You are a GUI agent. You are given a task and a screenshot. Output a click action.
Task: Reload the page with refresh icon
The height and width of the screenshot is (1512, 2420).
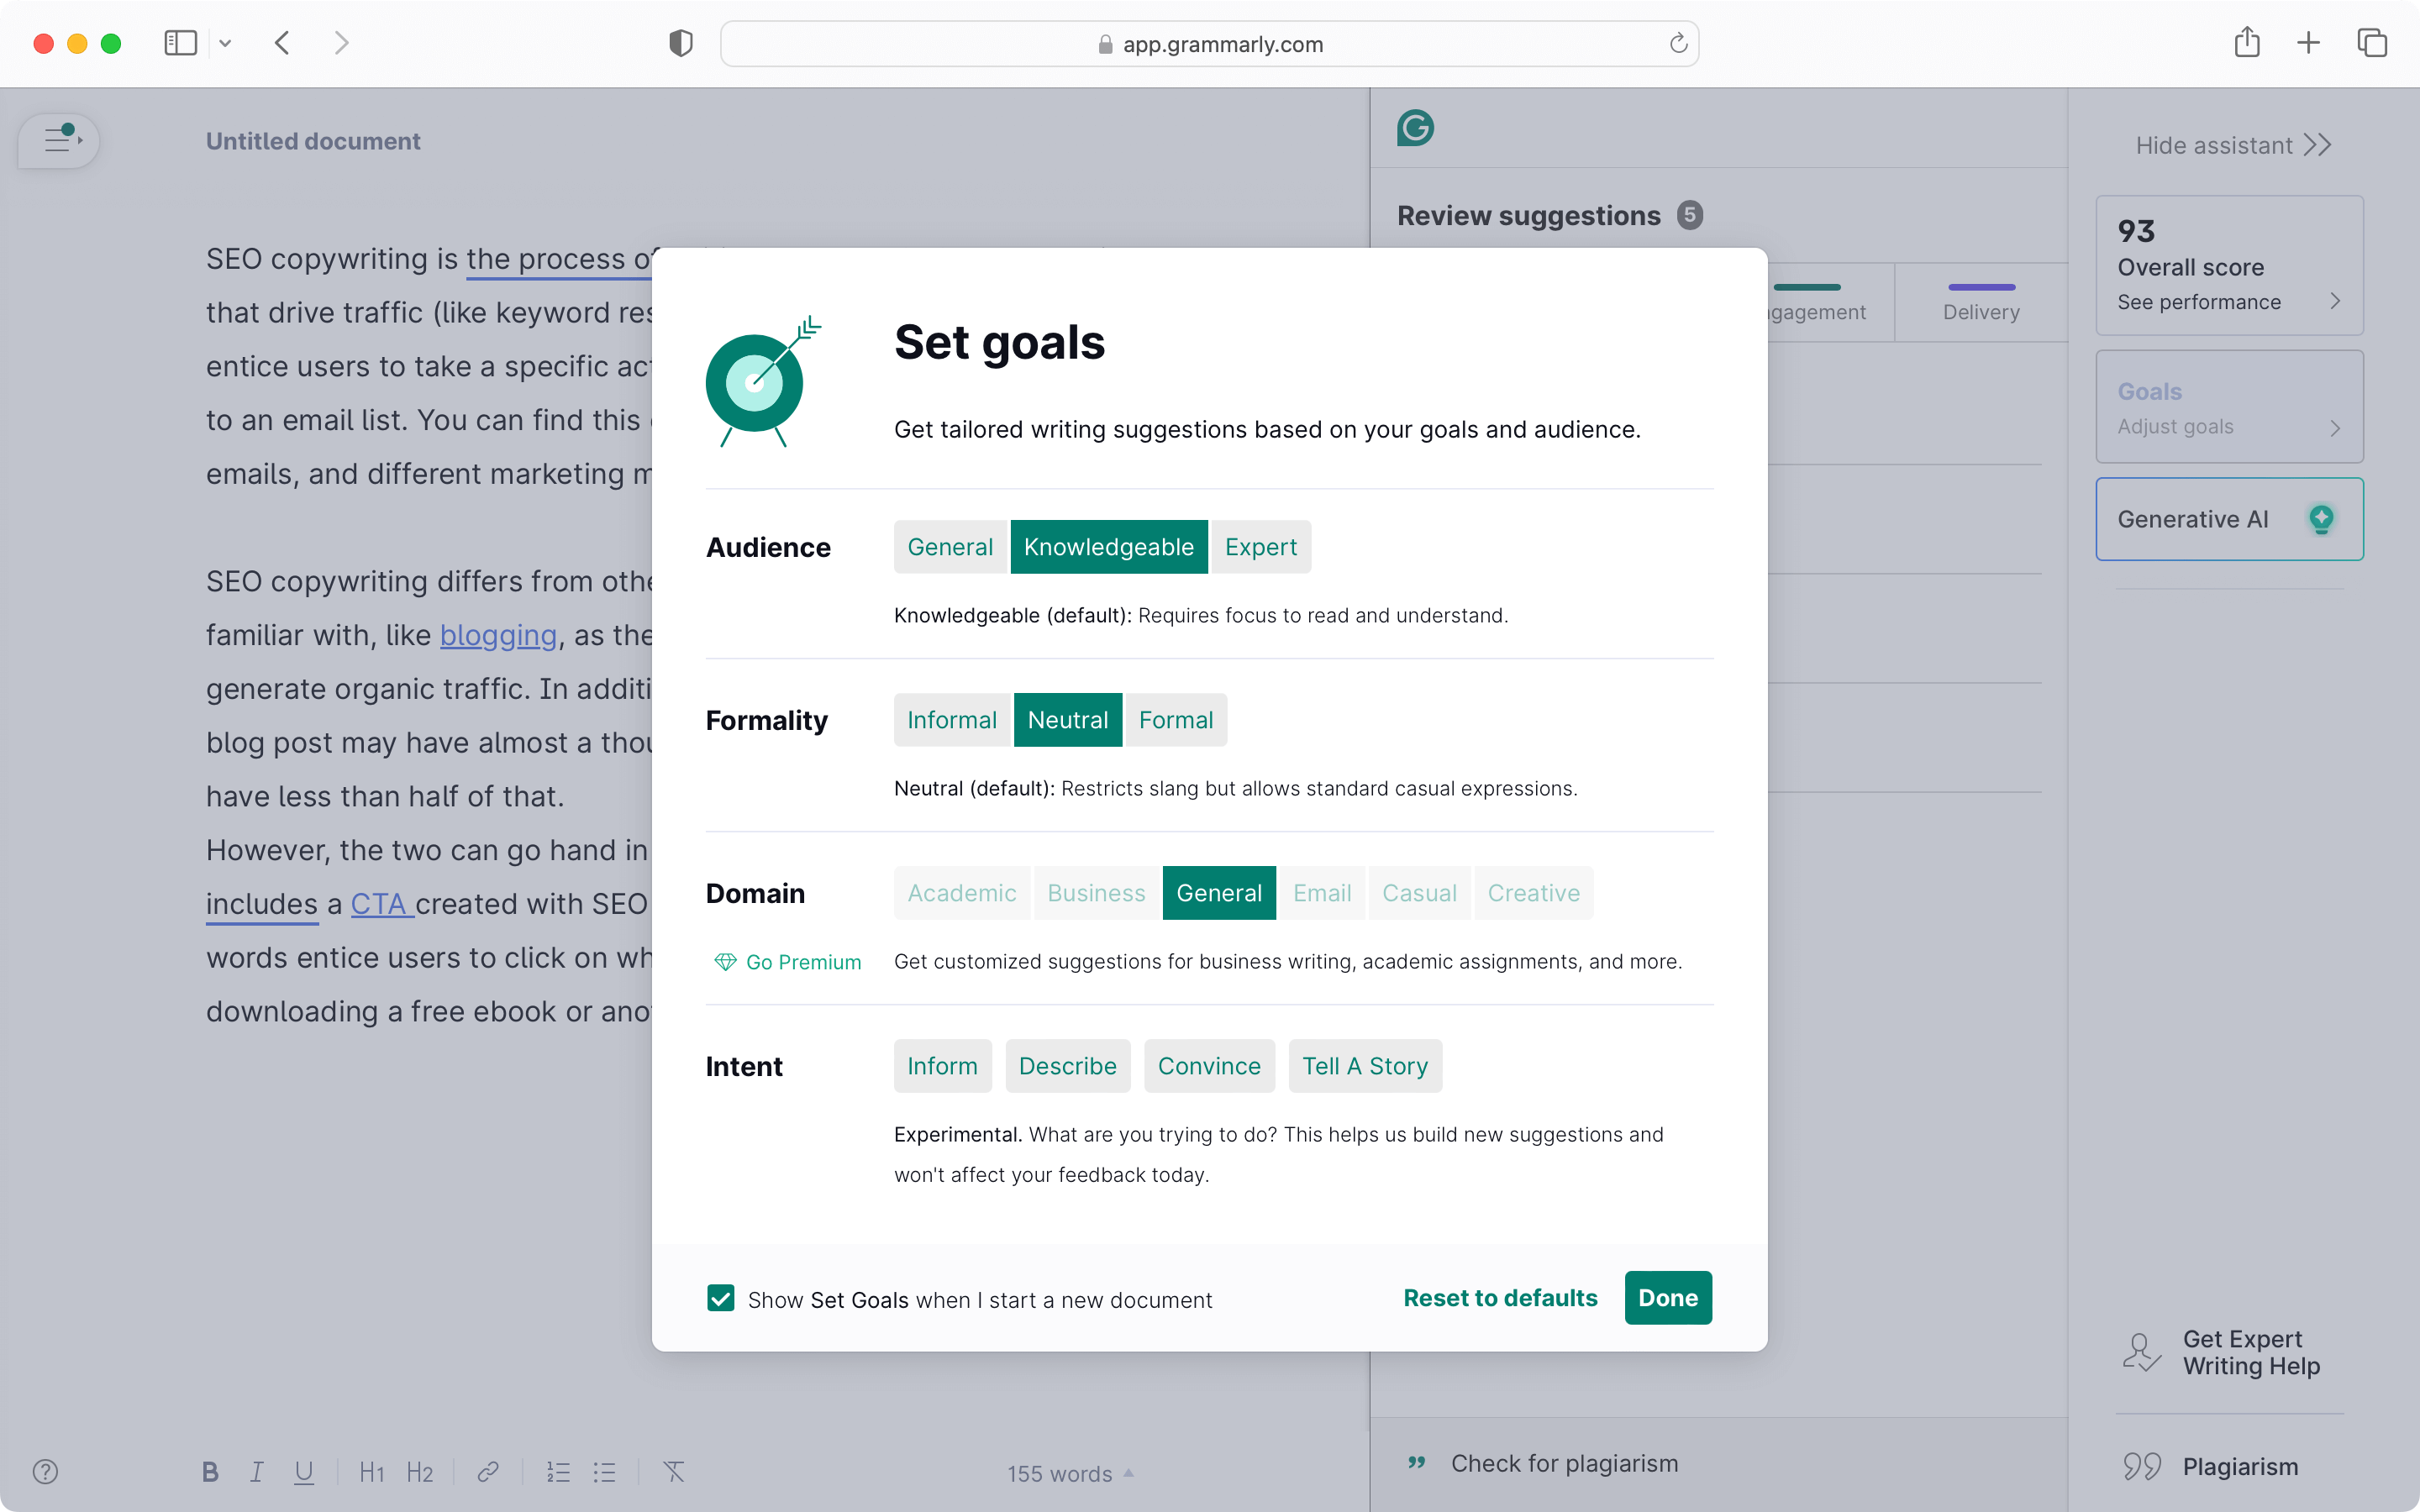tap(1678, 43)
